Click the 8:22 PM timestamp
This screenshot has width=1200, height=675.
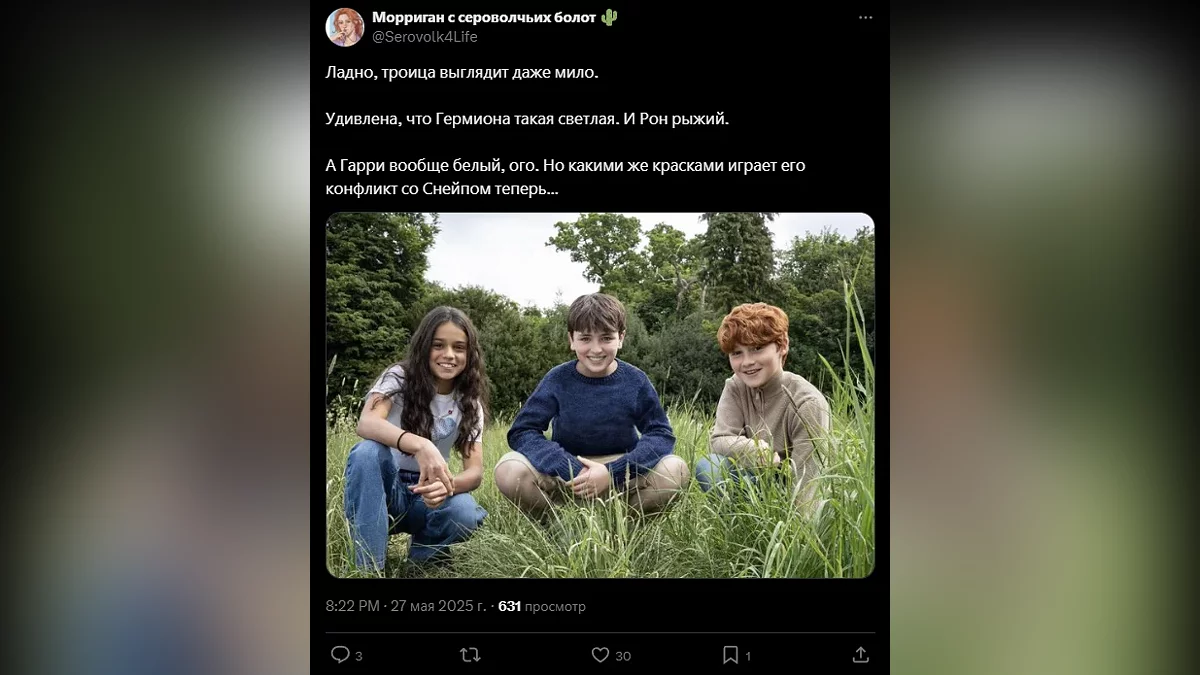[352, 606]
